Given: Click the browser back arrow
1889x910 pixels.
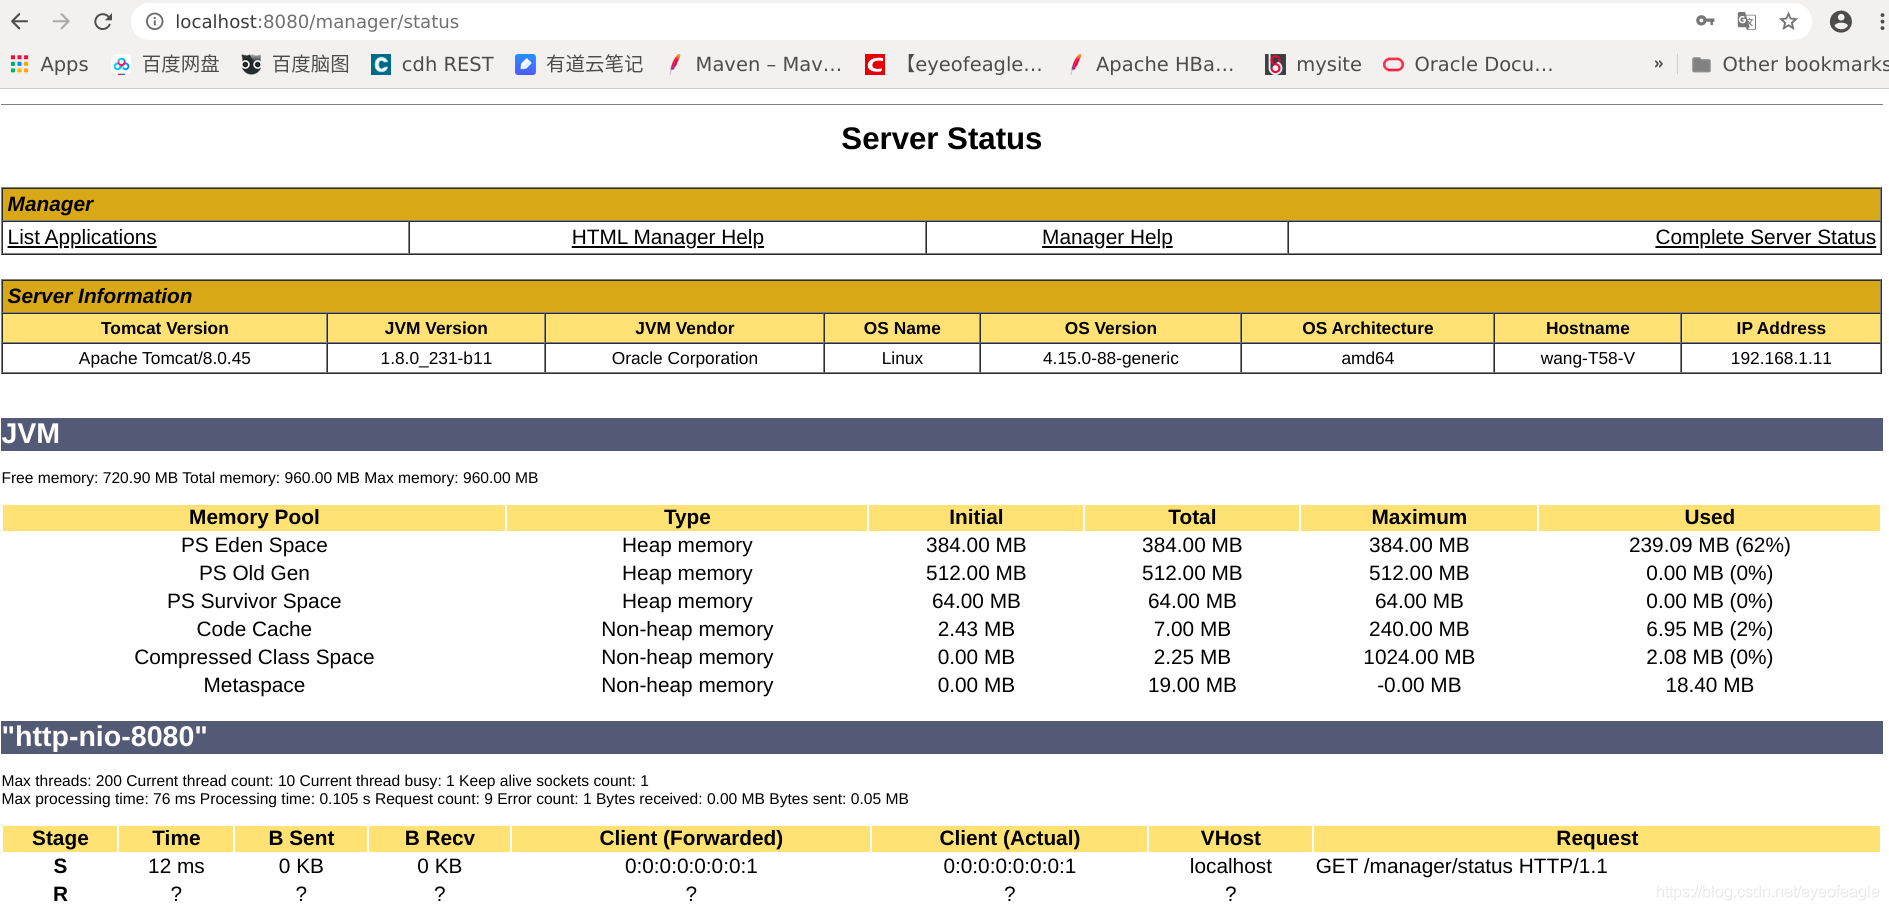Looking at the screenshot, I should [20, 21].
